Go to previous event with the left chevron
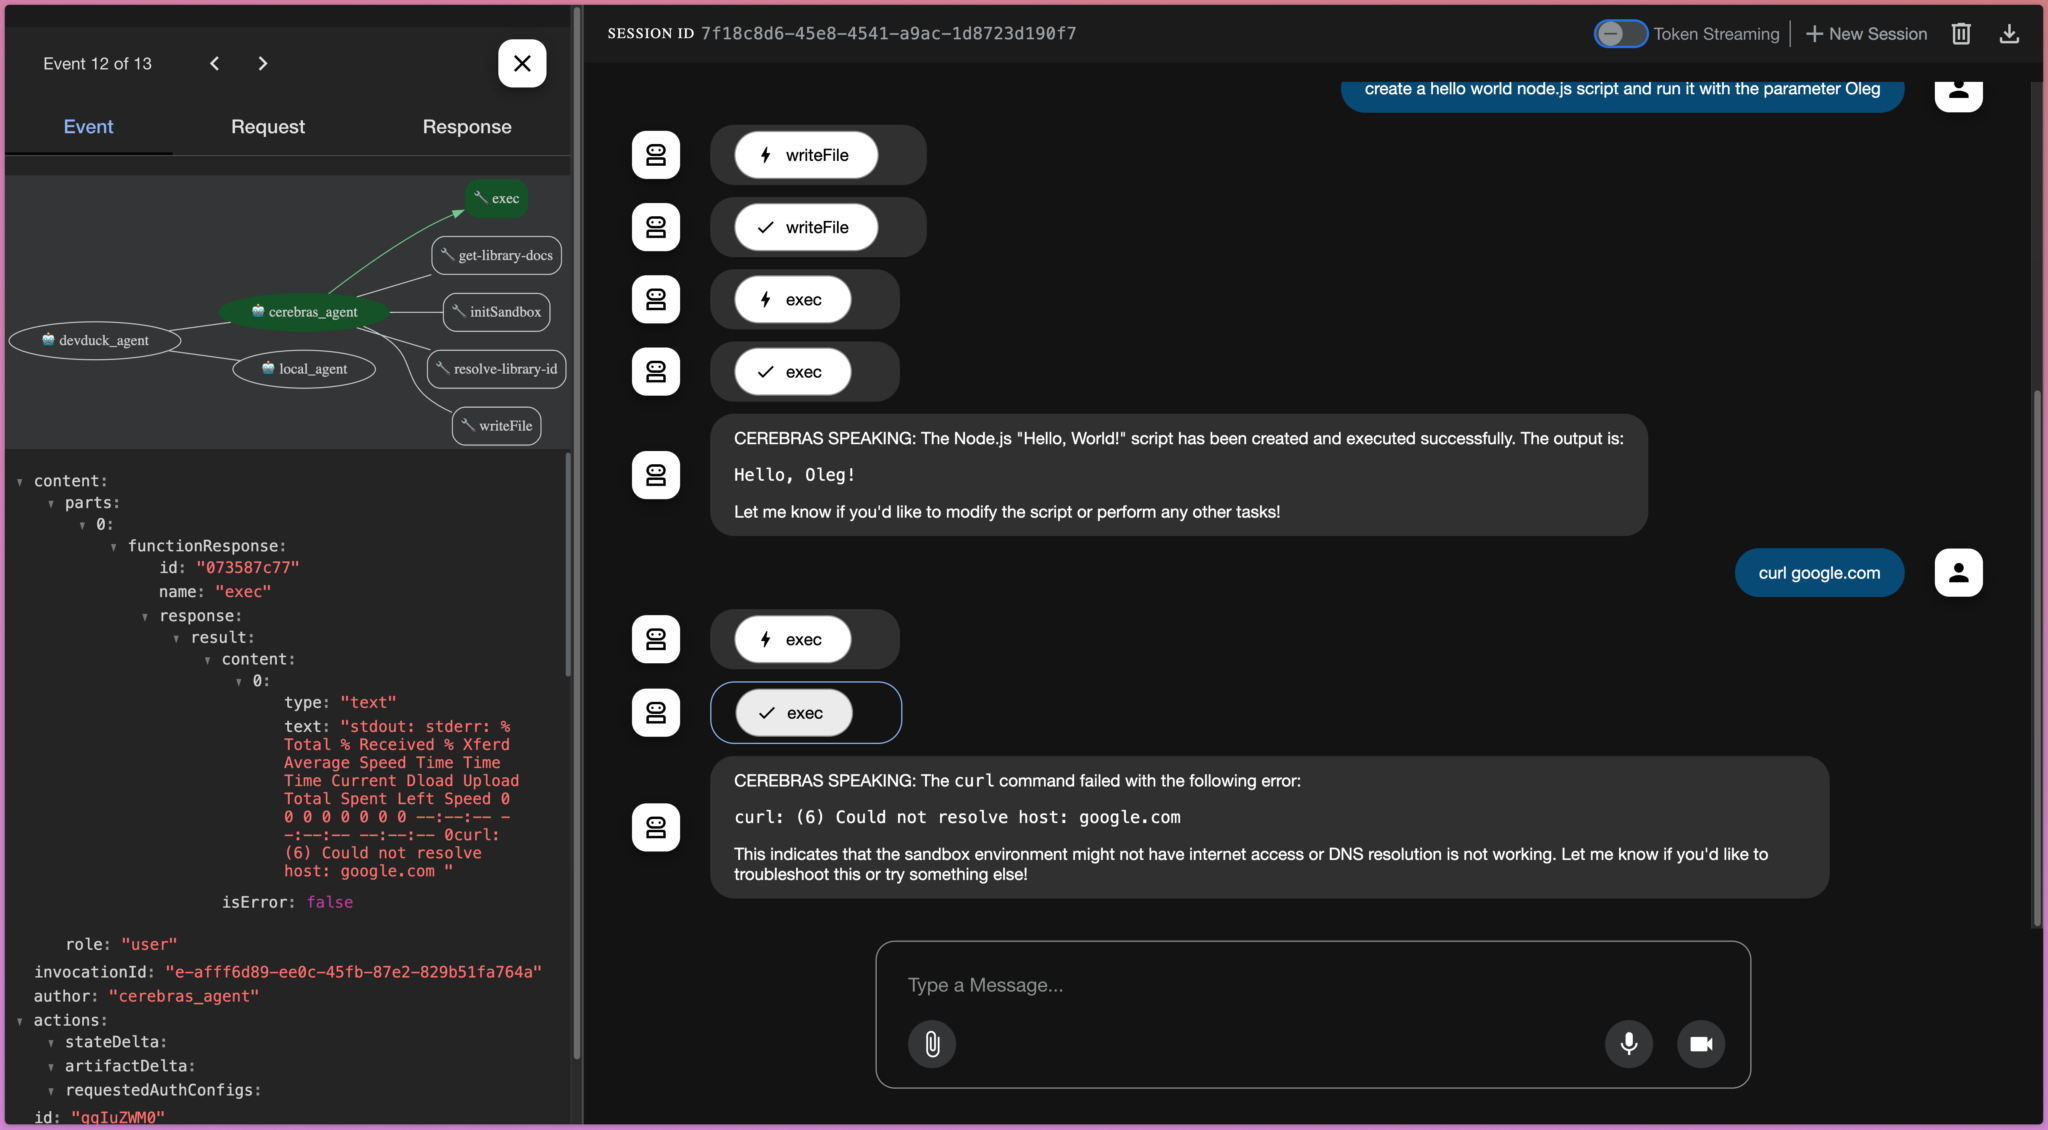 coord(214,63)
